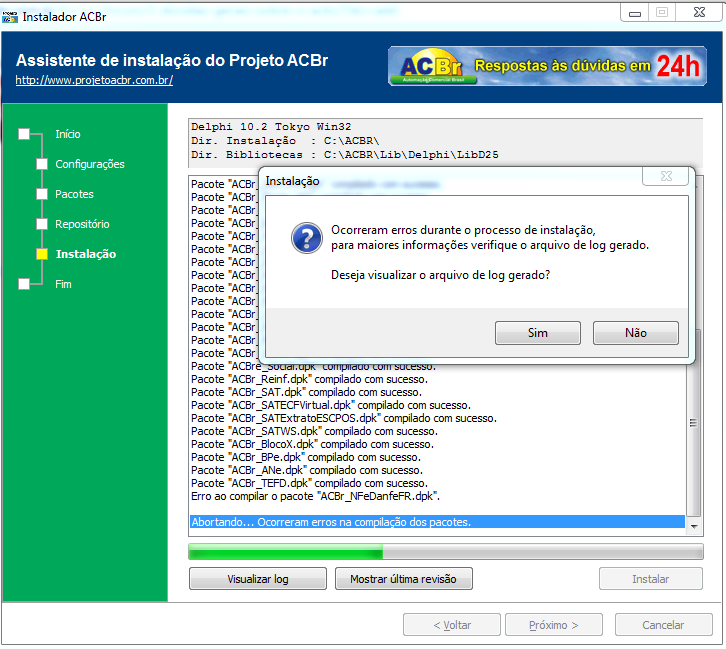The width and height of the screenshot is (726, 649).
Task: Click the log list scroll-down arrow
Action: point(694,526)
